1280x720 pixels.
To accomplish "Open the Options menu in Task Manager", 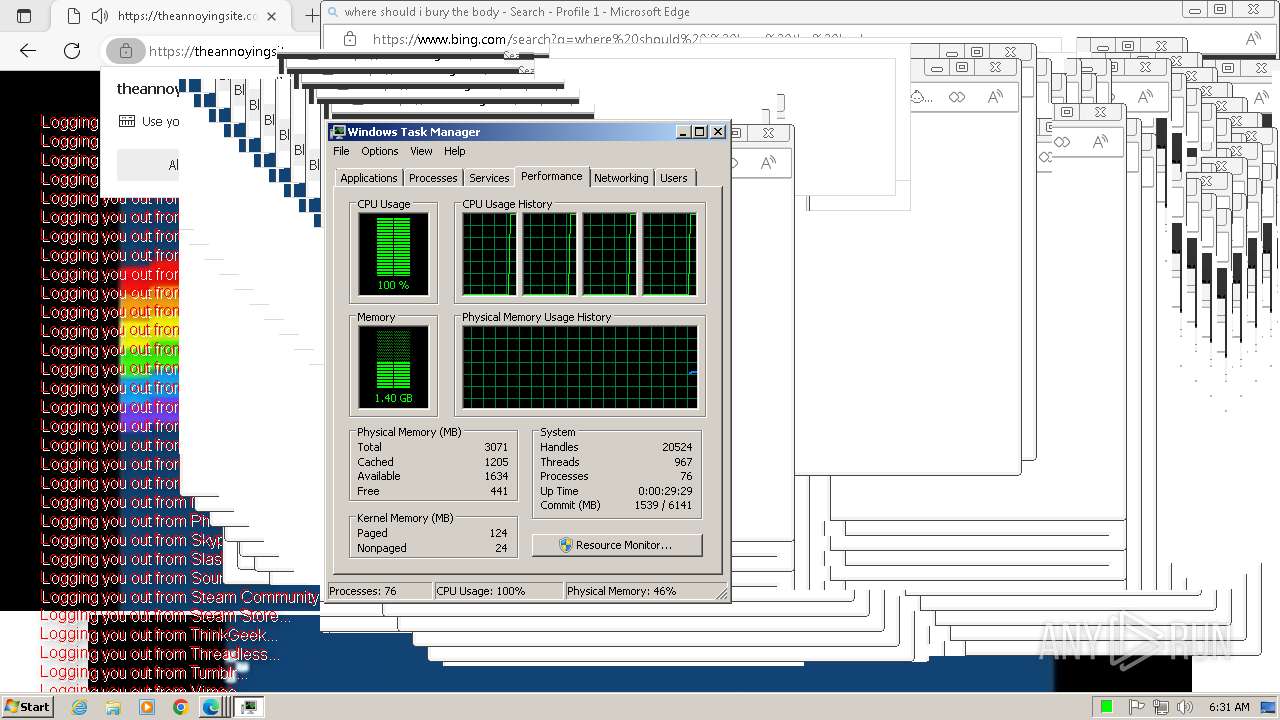I will [x=379, y=151].
